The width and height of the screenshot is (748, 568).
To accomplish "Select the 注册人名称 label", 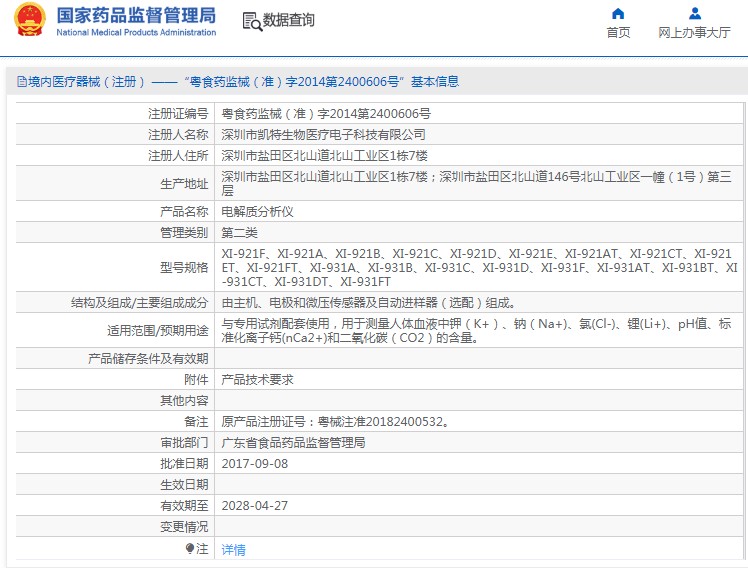I will pyautogui.click(x=178, y=134).
